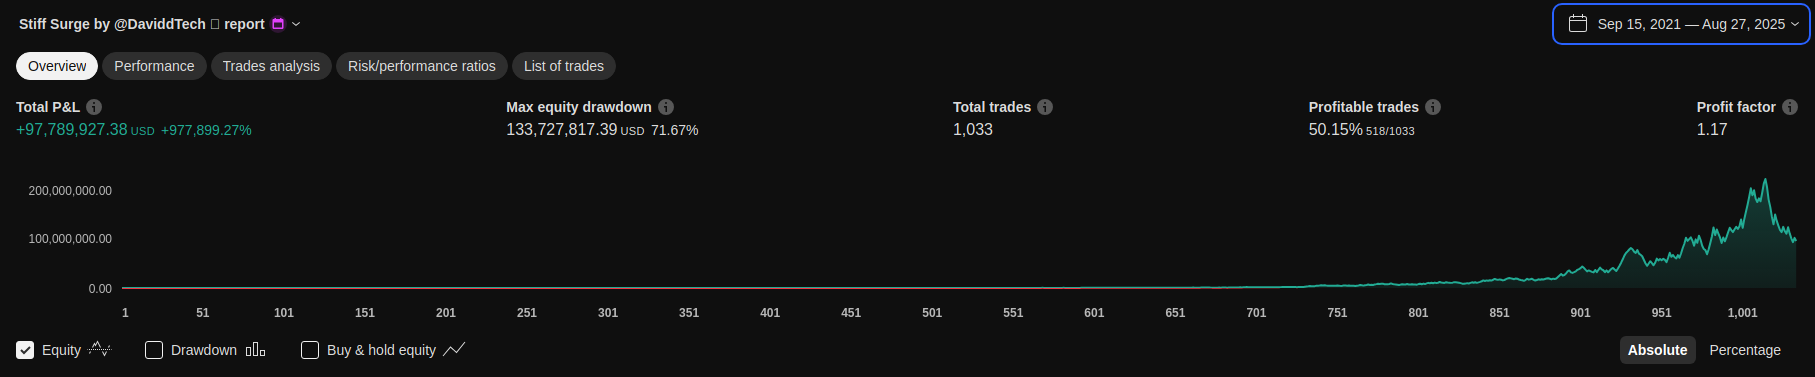Click the Profit factor info icon
This screenshot has height=377, width=1815.
(x=1790, y=107)
